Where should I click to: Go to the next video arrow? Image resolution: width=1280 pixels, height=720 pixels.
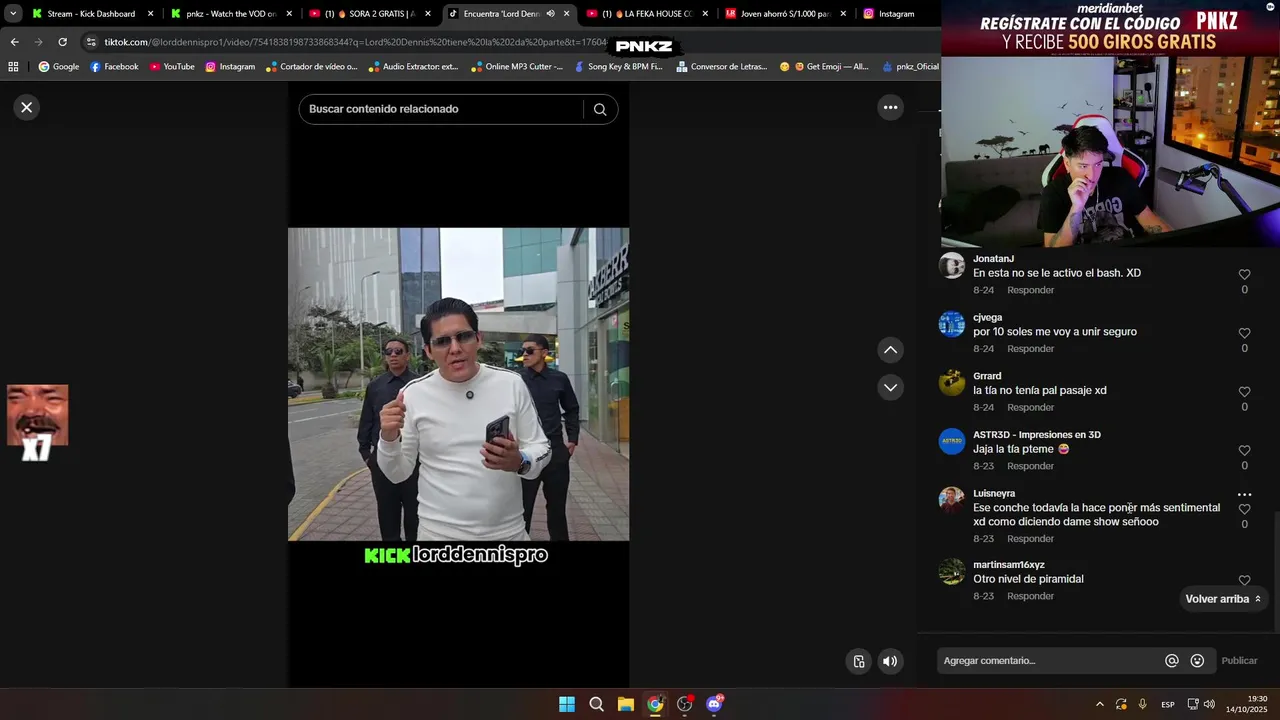pos(890,387)
